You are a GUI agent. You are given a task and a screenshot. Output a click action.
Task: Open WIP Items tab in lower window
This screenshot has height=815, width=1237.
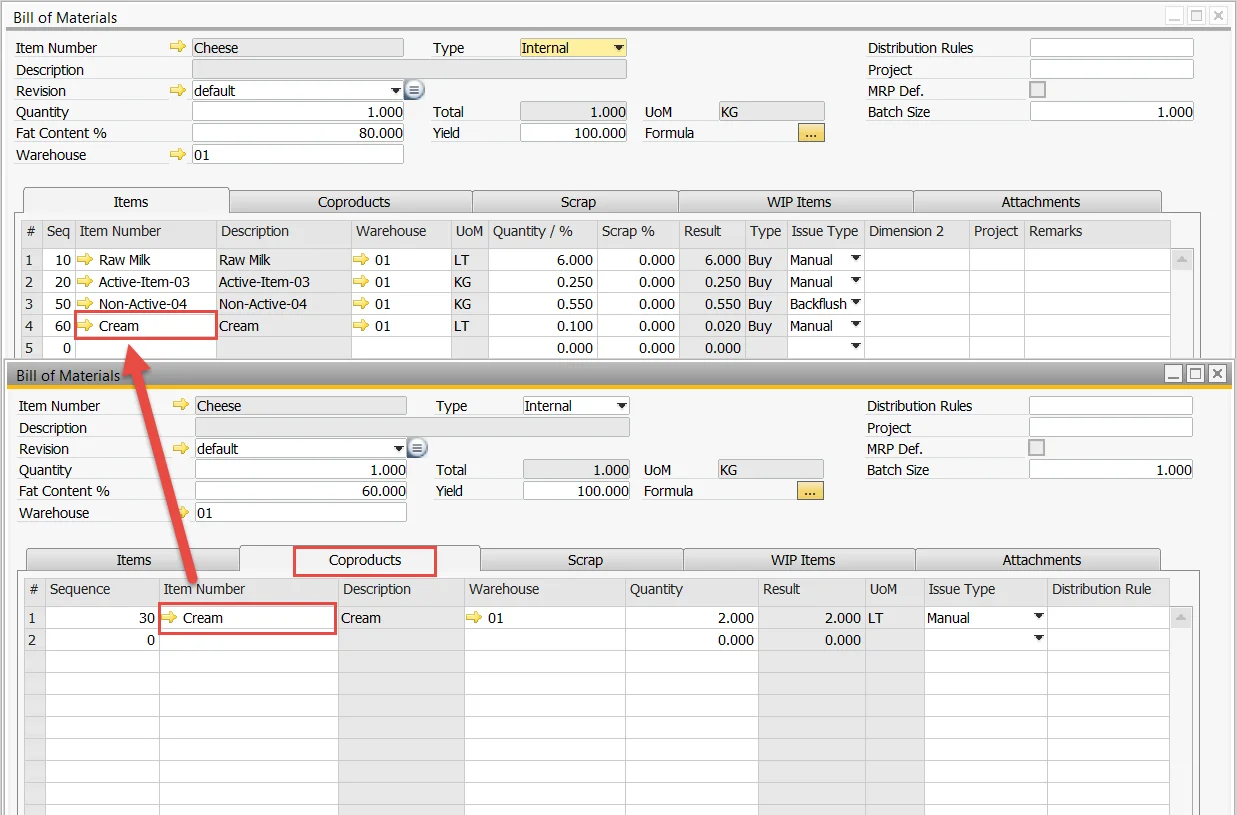pos(802,560)
